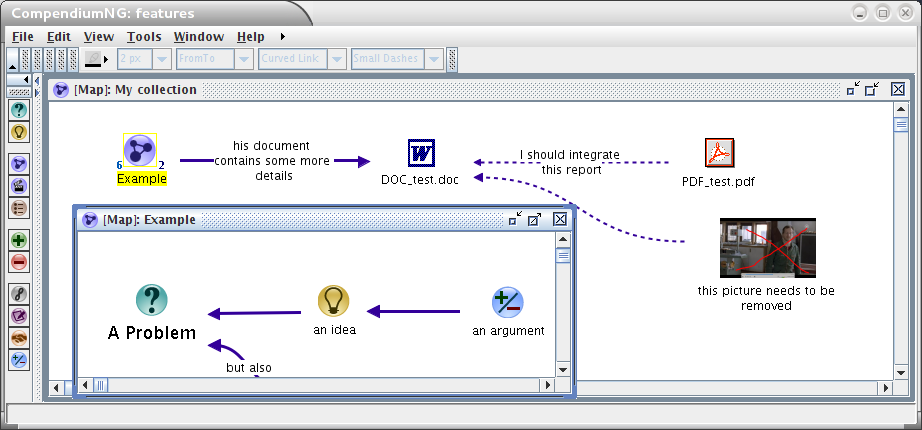Click the 'this picture needs to be removed' thumbnail

tap(767, 248)
